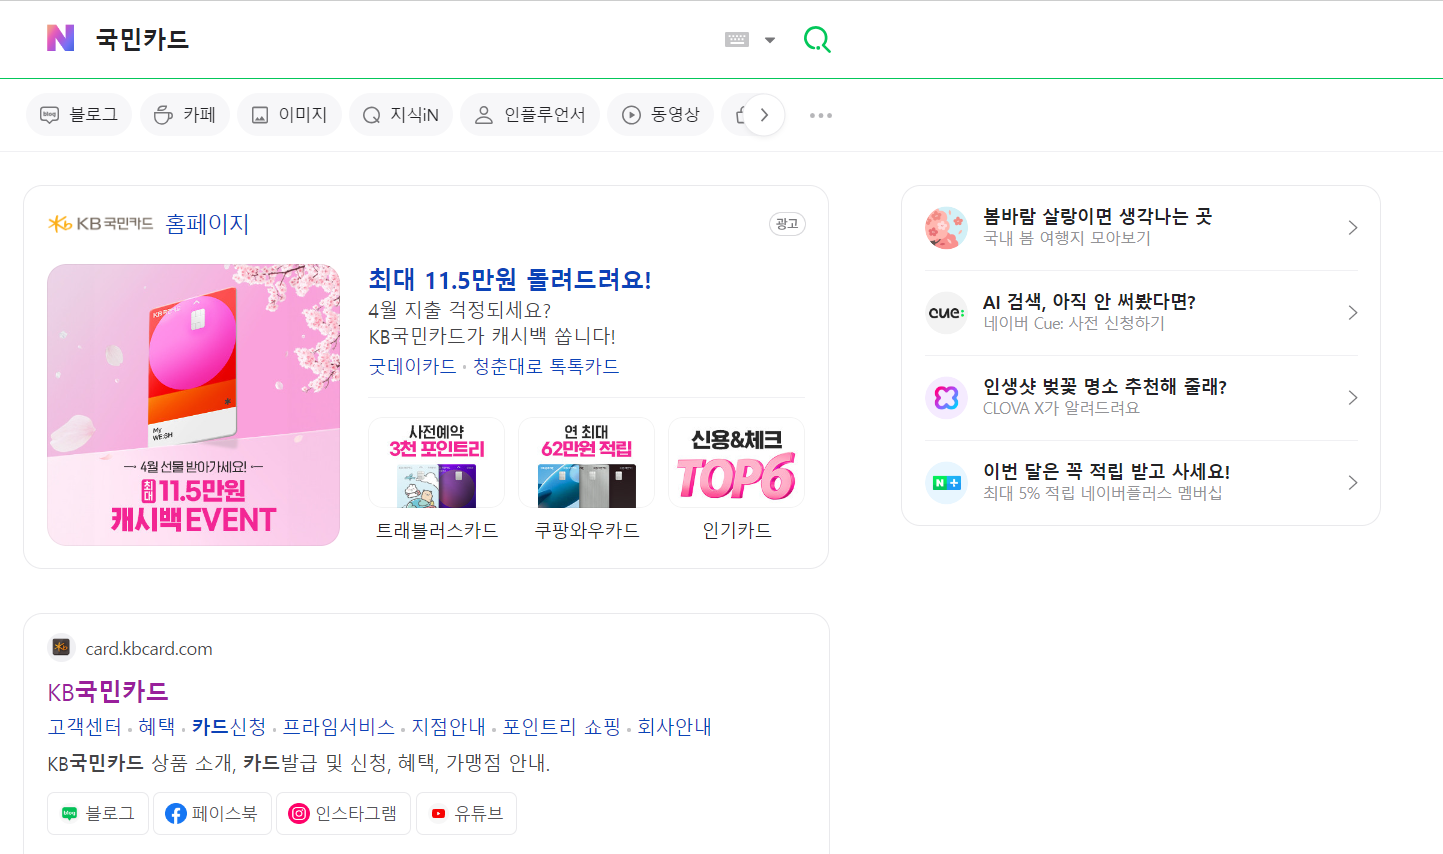
Task: Click the Naver Plus membership icon
Action: point(946,483)
